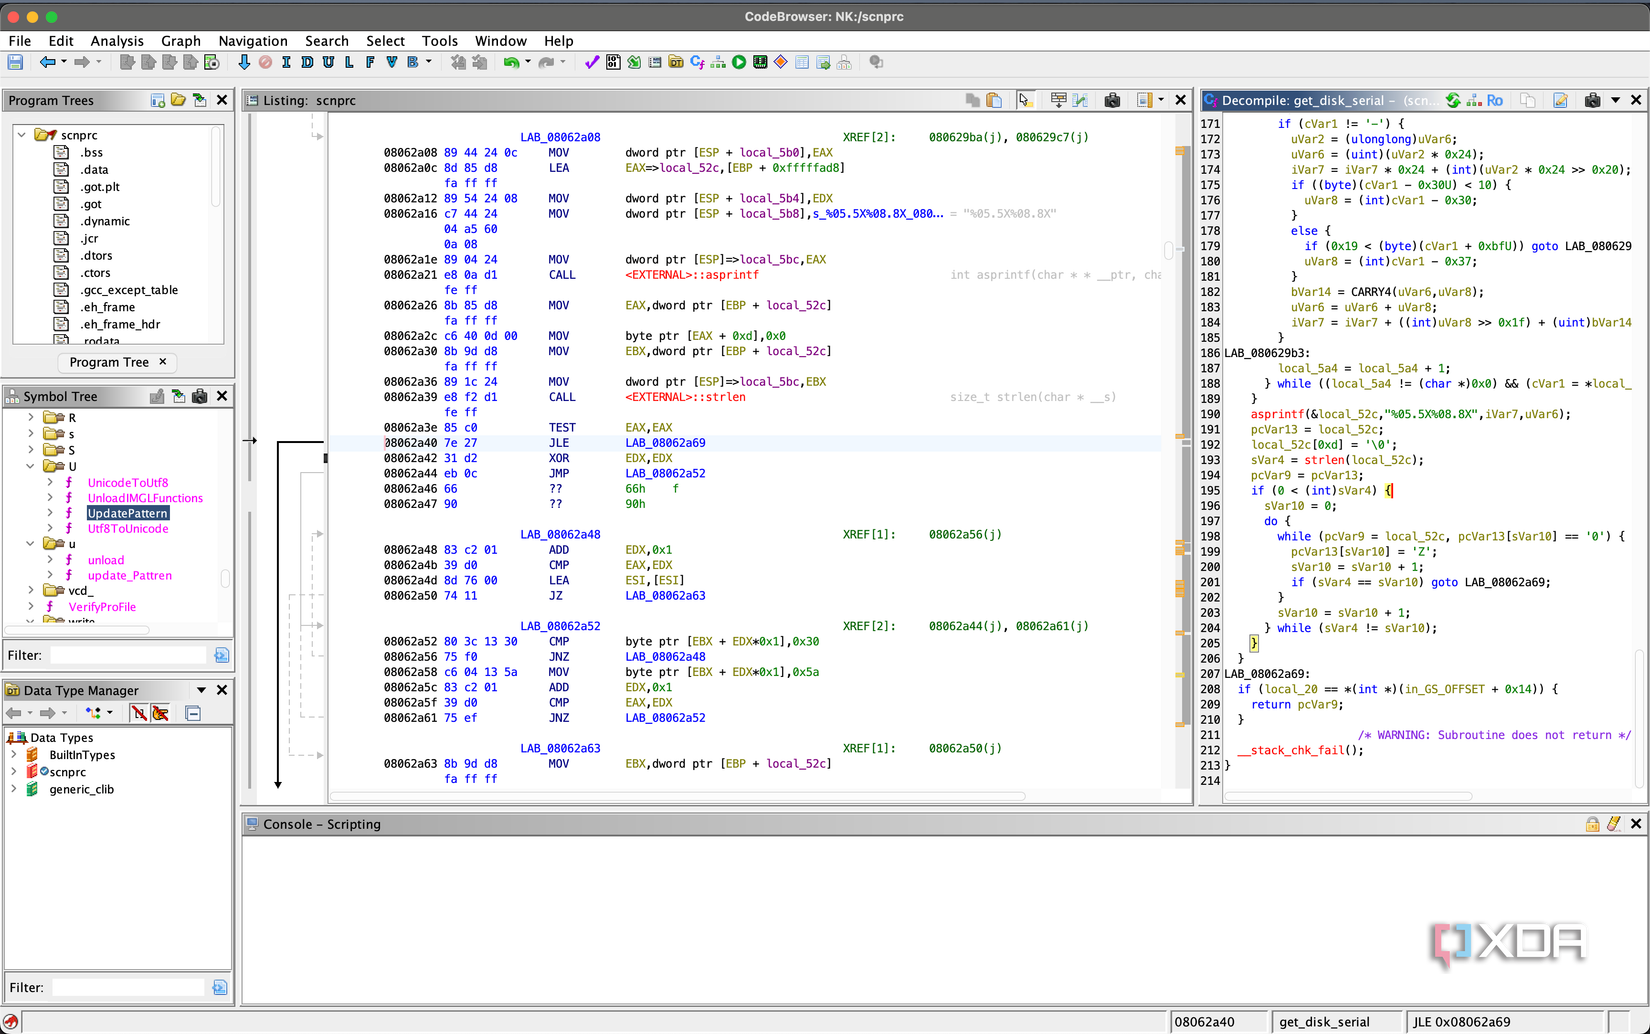Re-decompile using the green refresh arrows
The width and height of the screenshot is (1650, 1034).
[x=1452, y=100]
